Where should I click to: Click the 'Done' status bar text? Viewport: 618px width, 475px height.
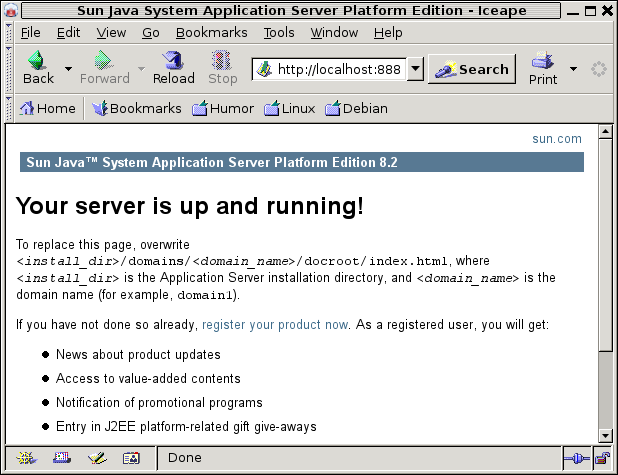click(184, 458)
